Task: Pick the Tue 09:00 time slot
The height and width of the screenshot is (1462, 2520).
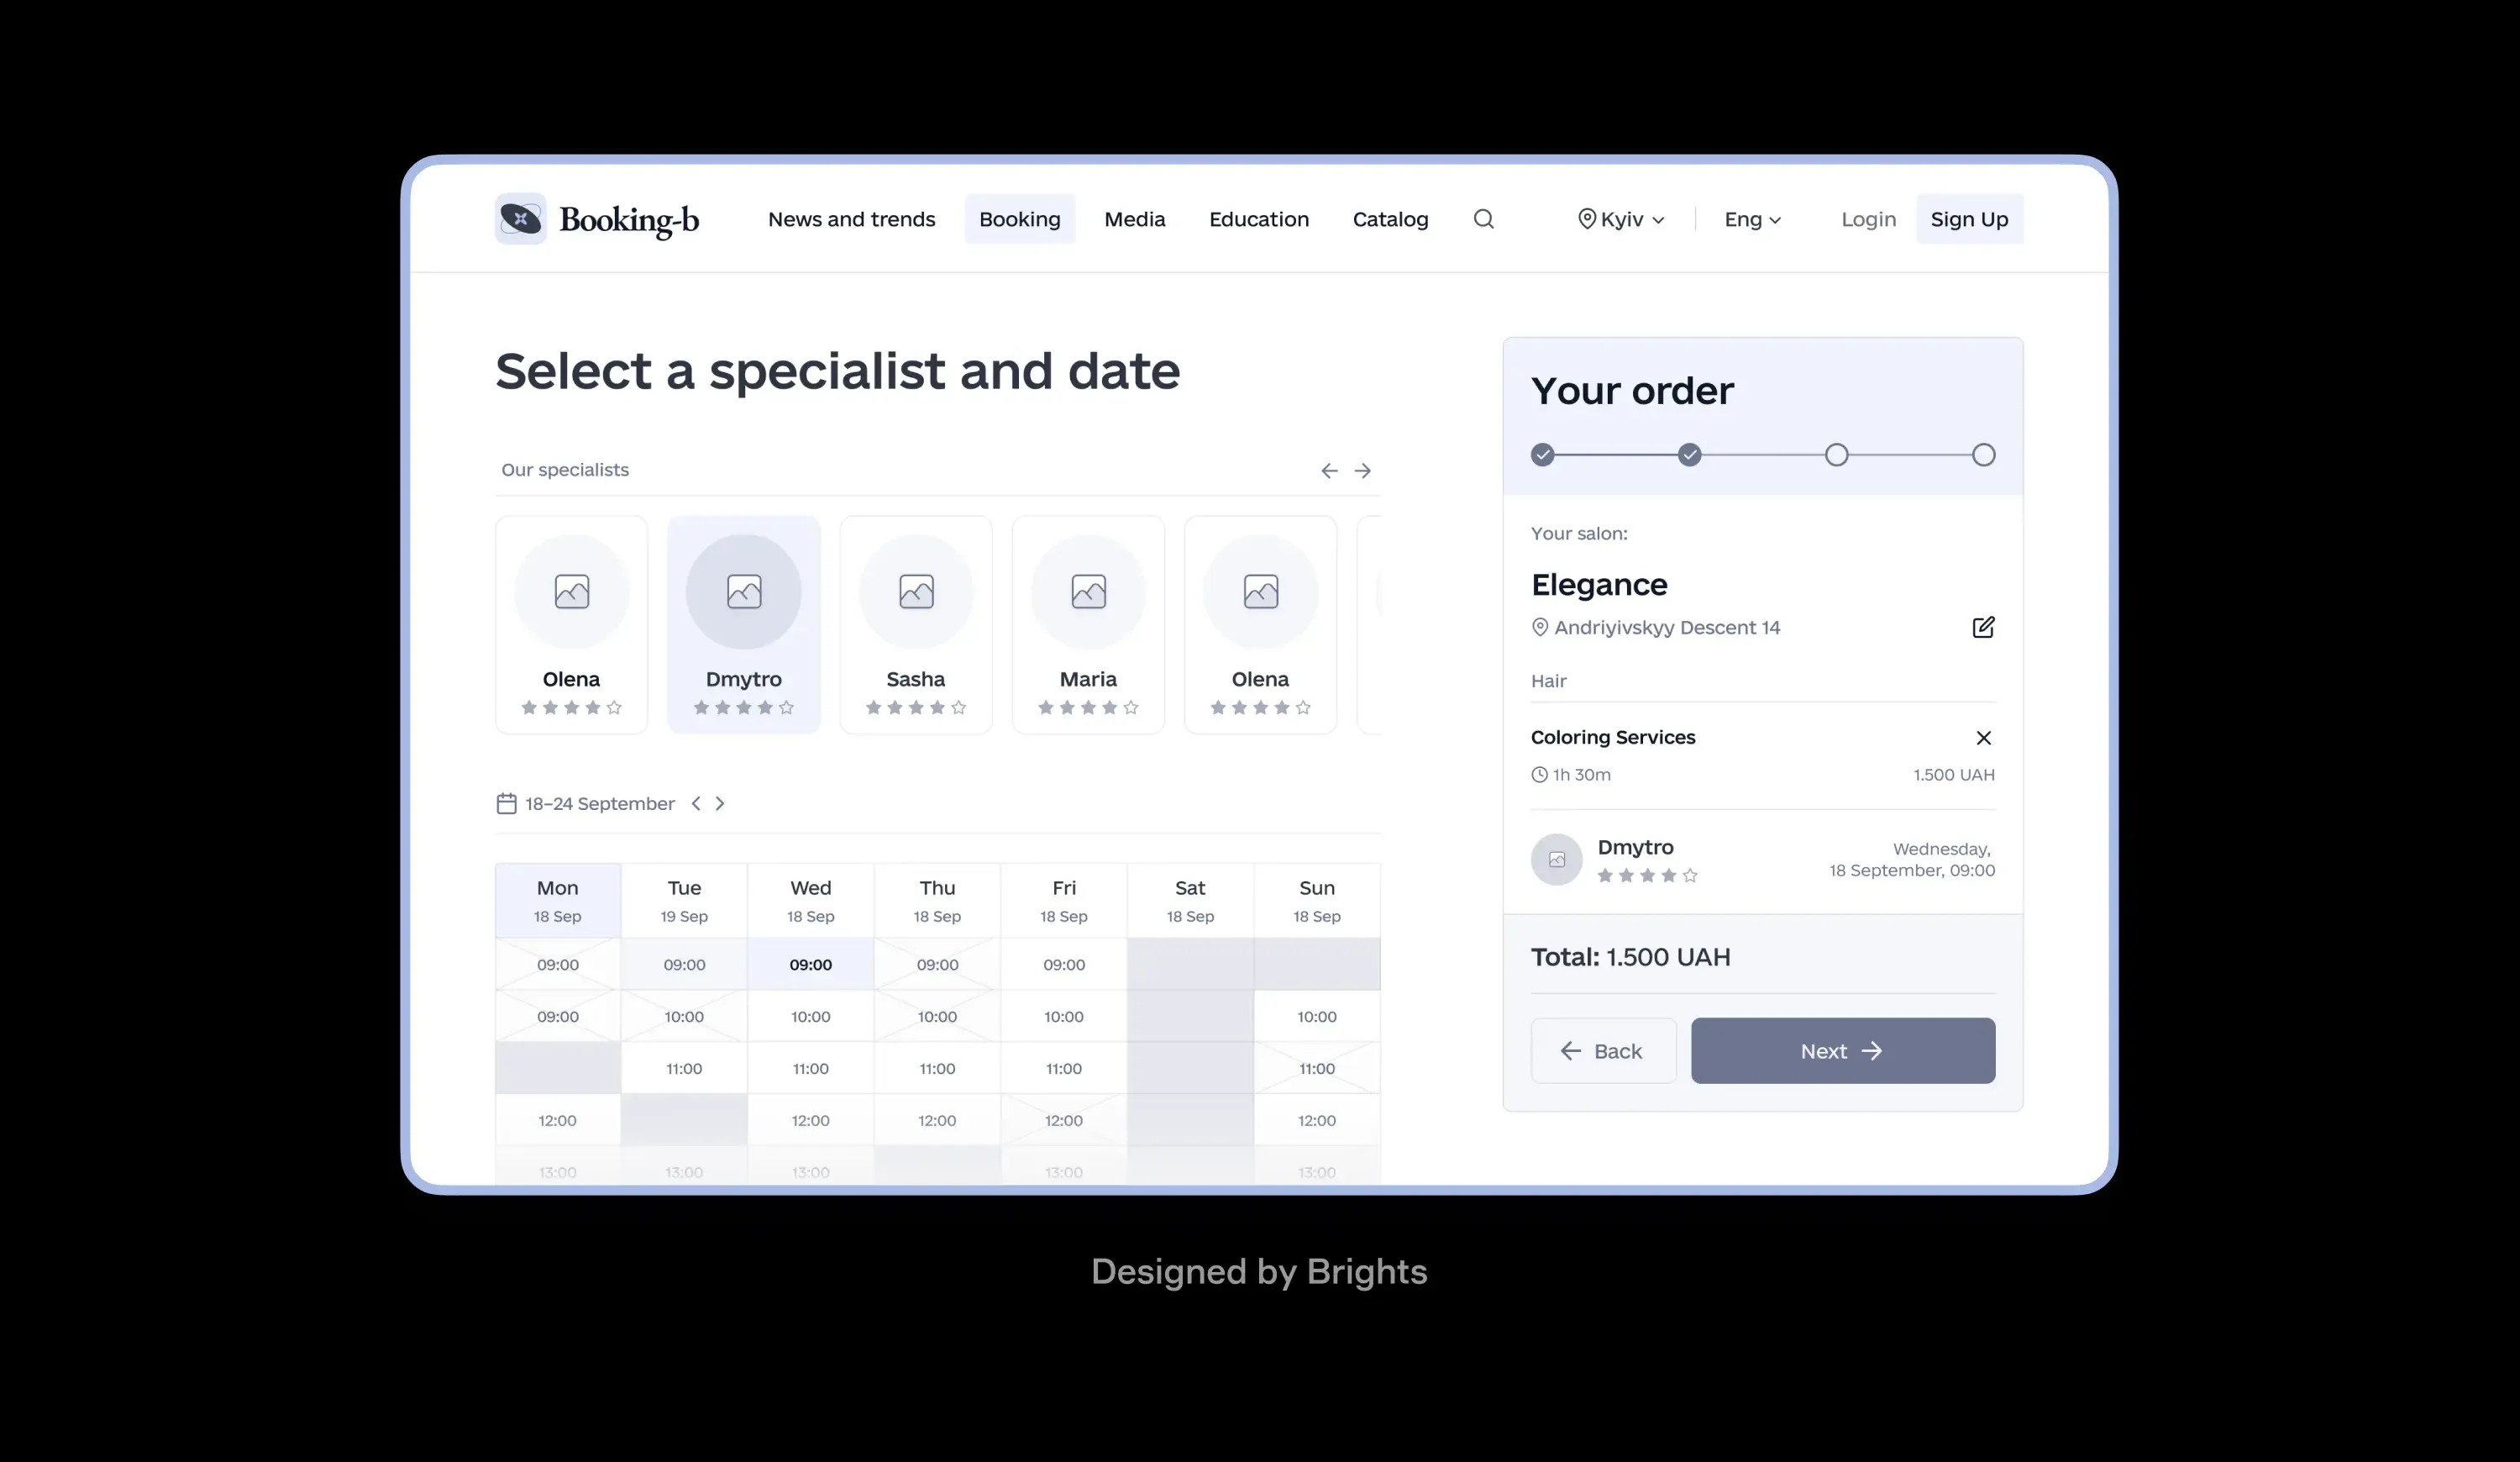Action: [x=684, y=965]
